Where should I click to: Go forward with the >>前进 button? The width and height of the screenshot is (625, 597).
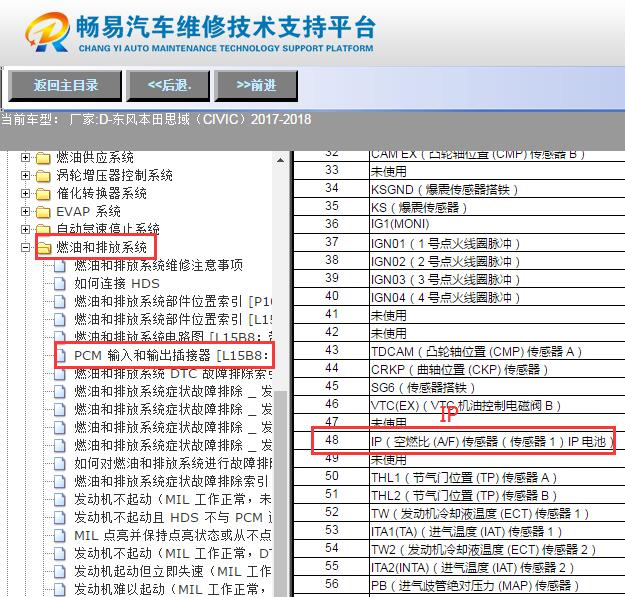tap(256, 85)
